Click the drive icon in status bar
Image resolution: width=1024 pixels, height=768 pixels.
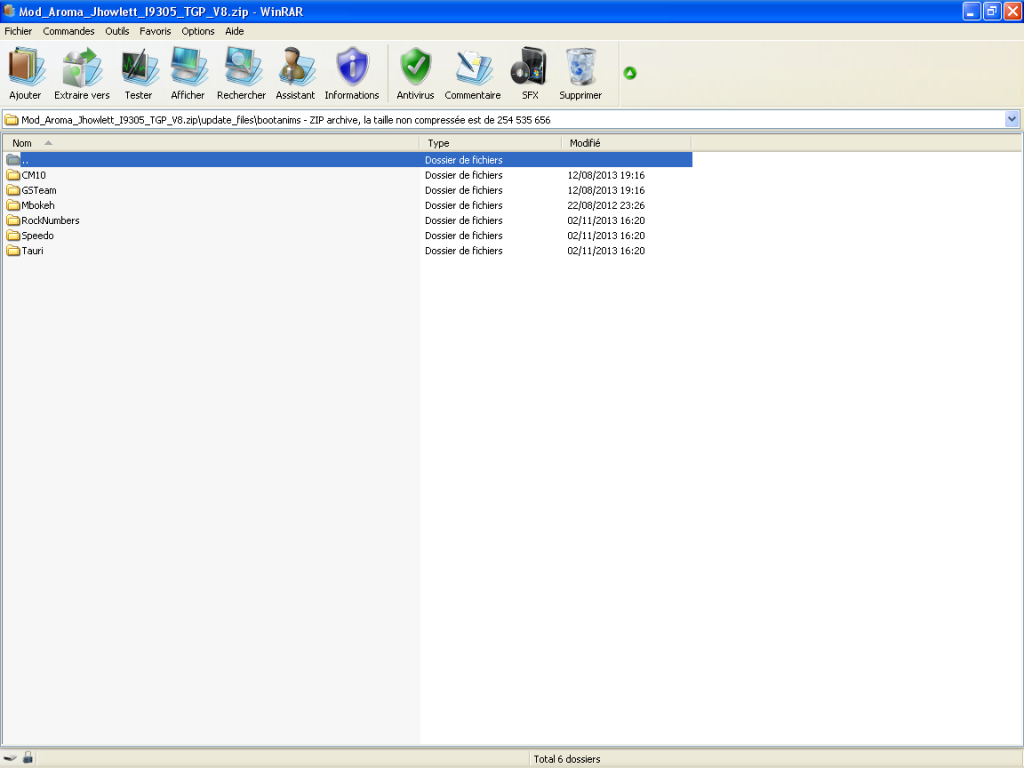tap(10, 758)
